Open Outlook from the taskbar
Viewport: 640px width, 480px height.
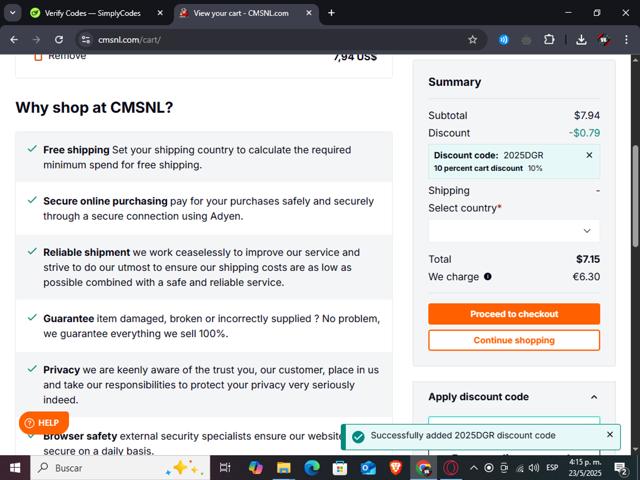(368, 468)
